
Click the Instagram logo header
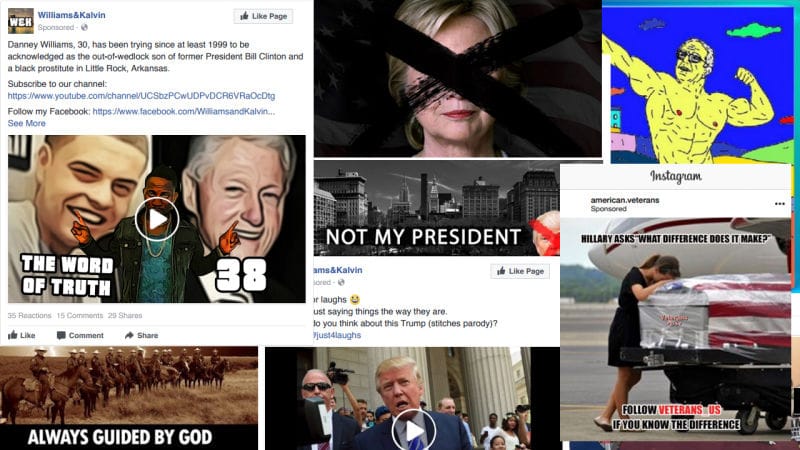click(676, 177)
